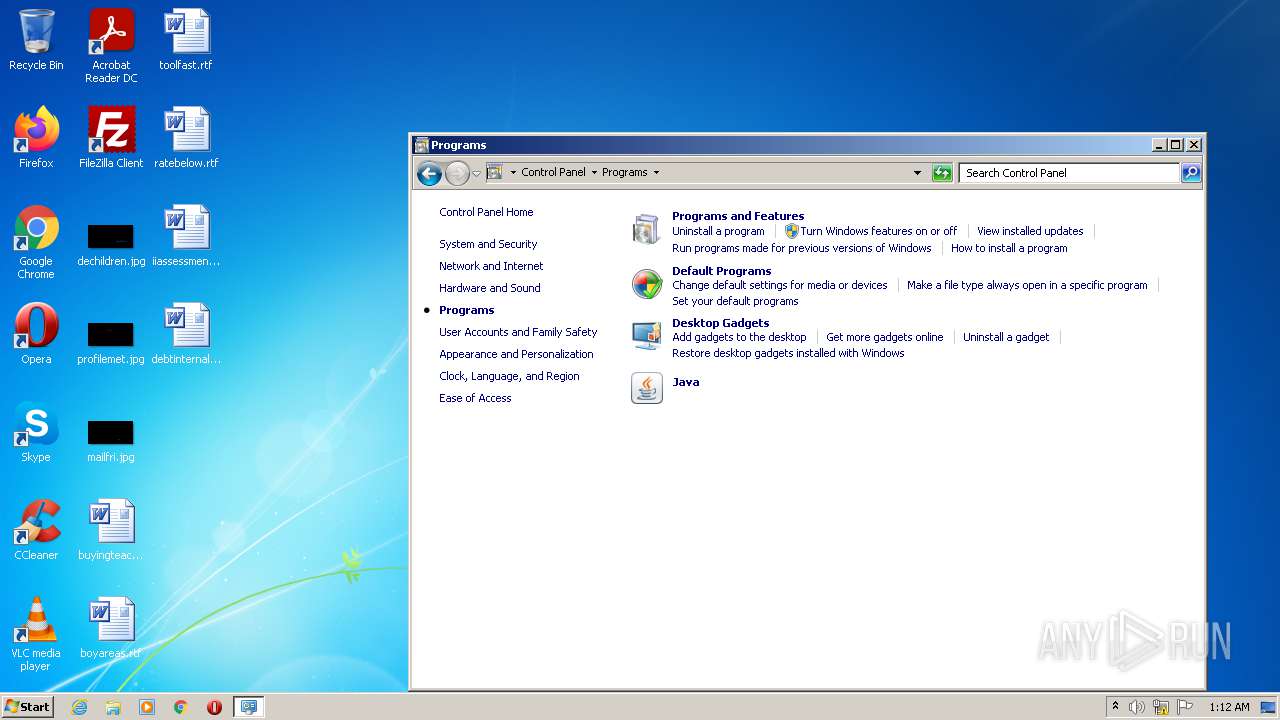Click Control Panel in the breadcrumb
The image size is (1280, 720).
point(553,172)
